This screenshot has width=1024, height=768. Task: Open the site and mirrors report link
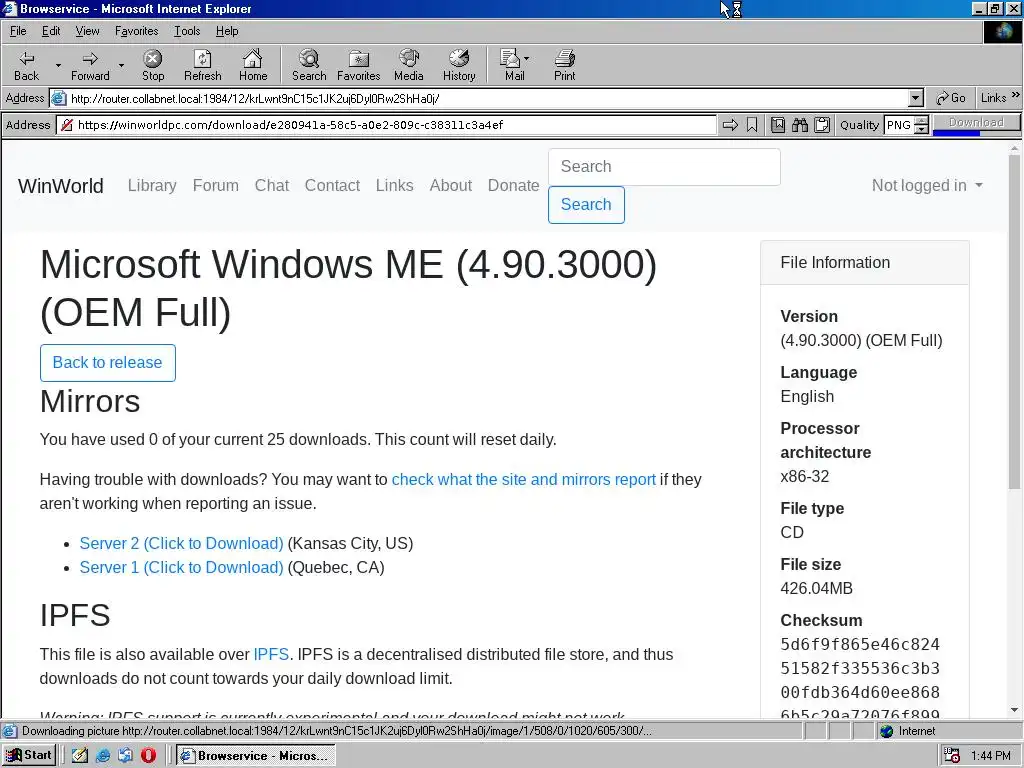[x=524, y=479]
